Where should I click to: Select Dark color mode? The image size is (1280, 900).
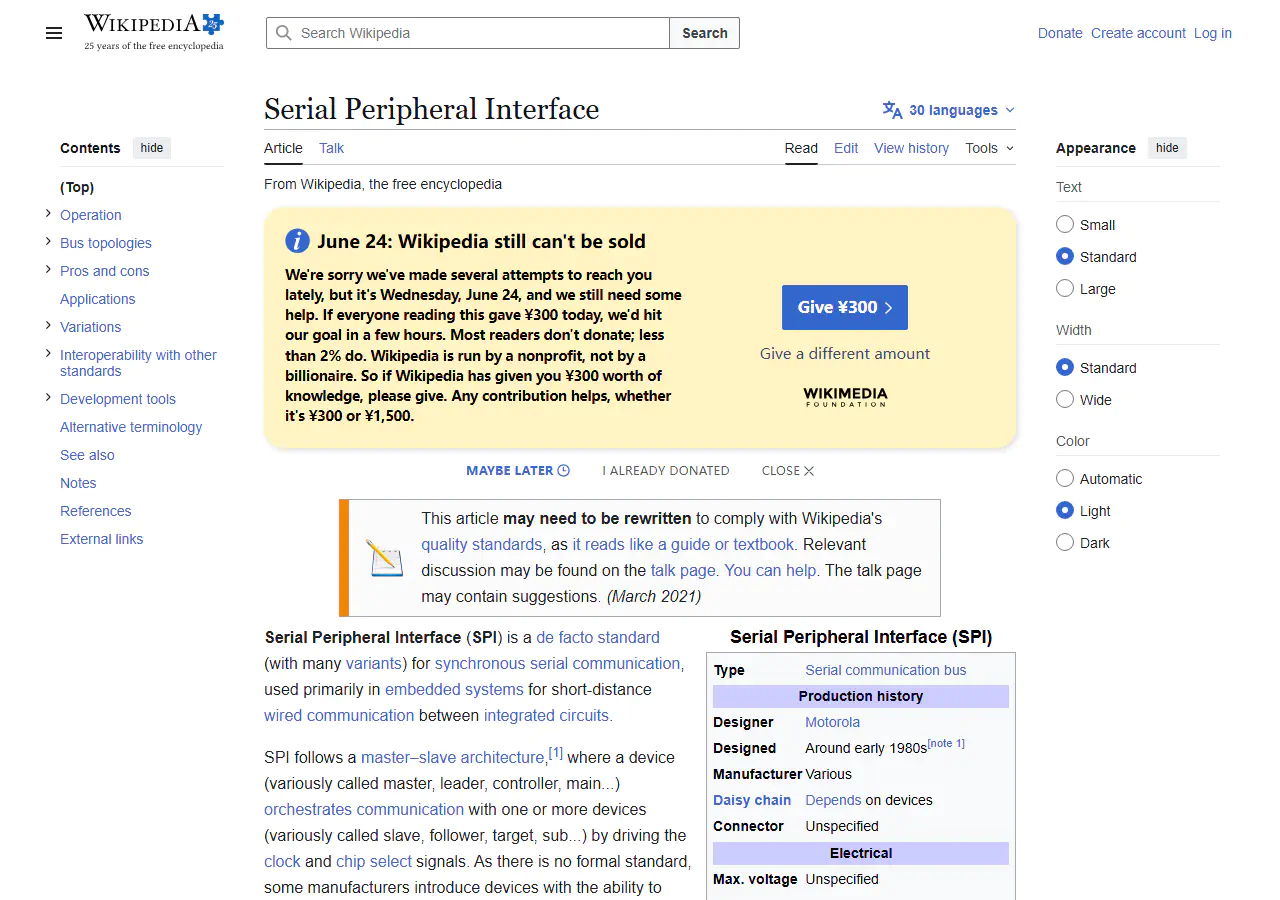(1065, 543)
